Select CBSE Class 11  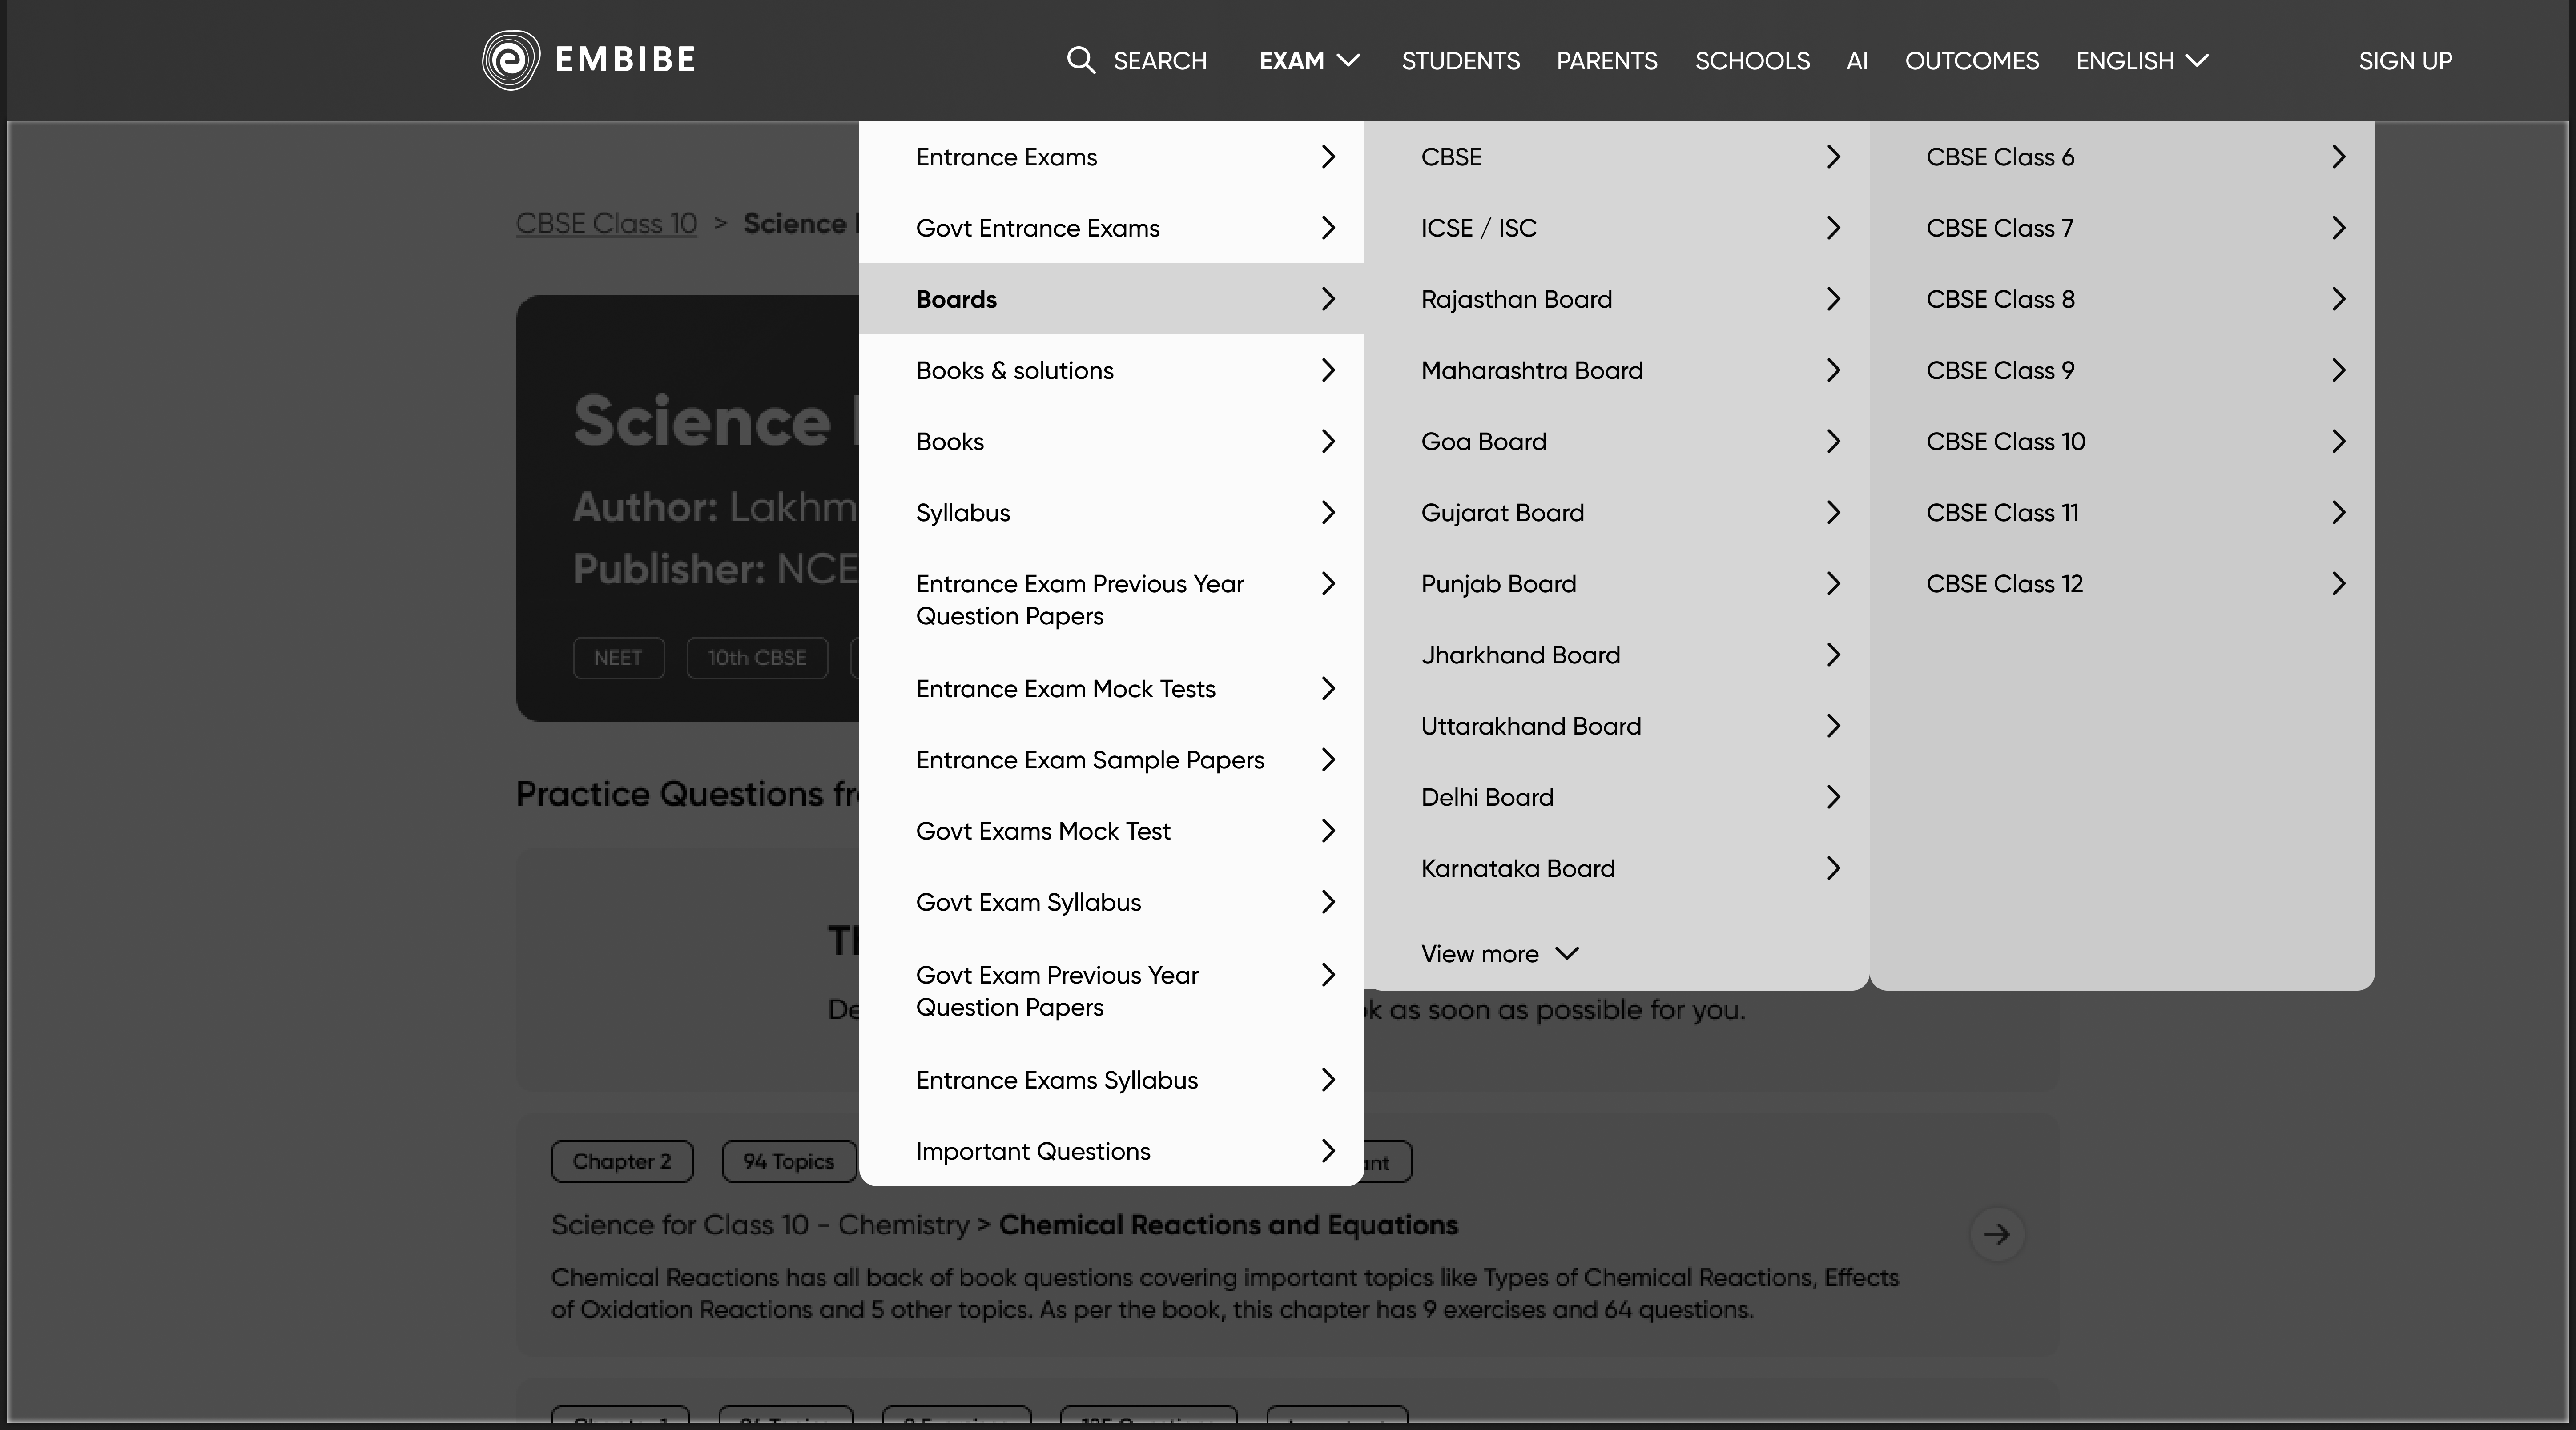click(2122, 512)
